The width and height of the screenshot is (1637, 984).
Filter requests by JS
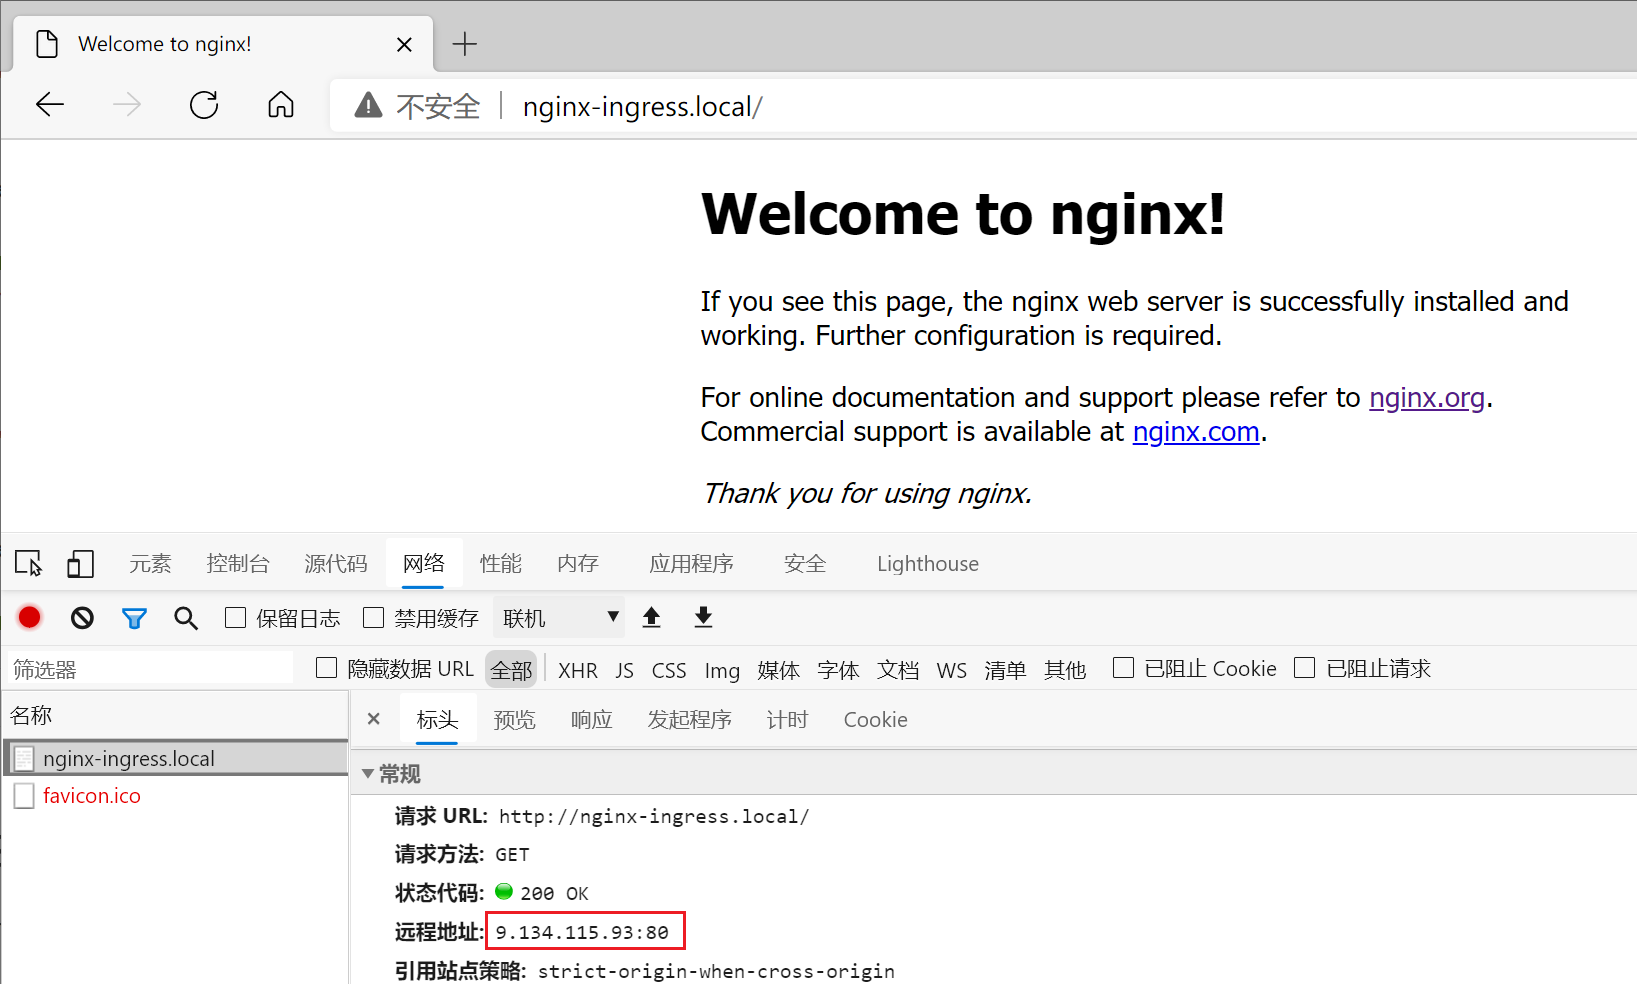click(x=625, y=670)
